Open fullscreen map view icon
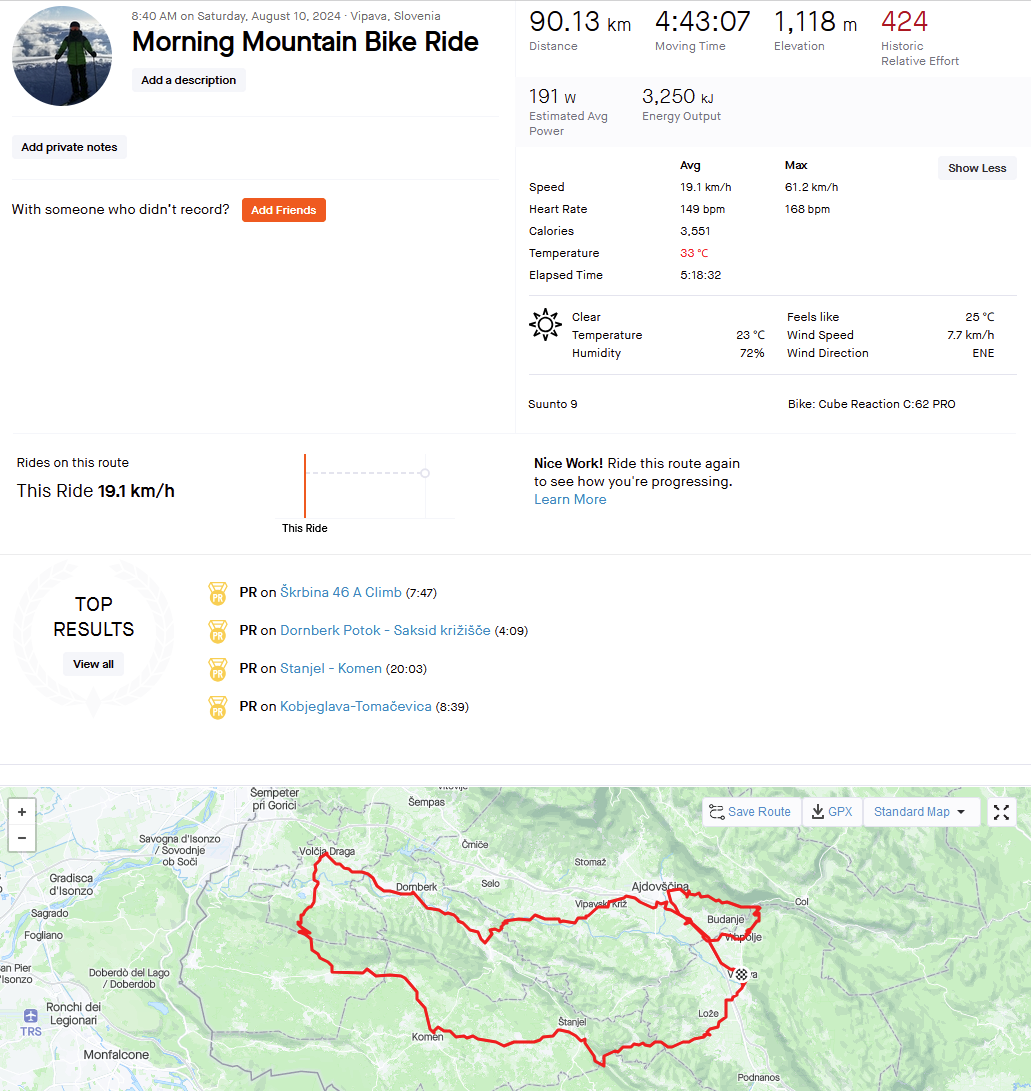The height and width of the screenshot is (1091, 1031). click(x=1001, y=812)
